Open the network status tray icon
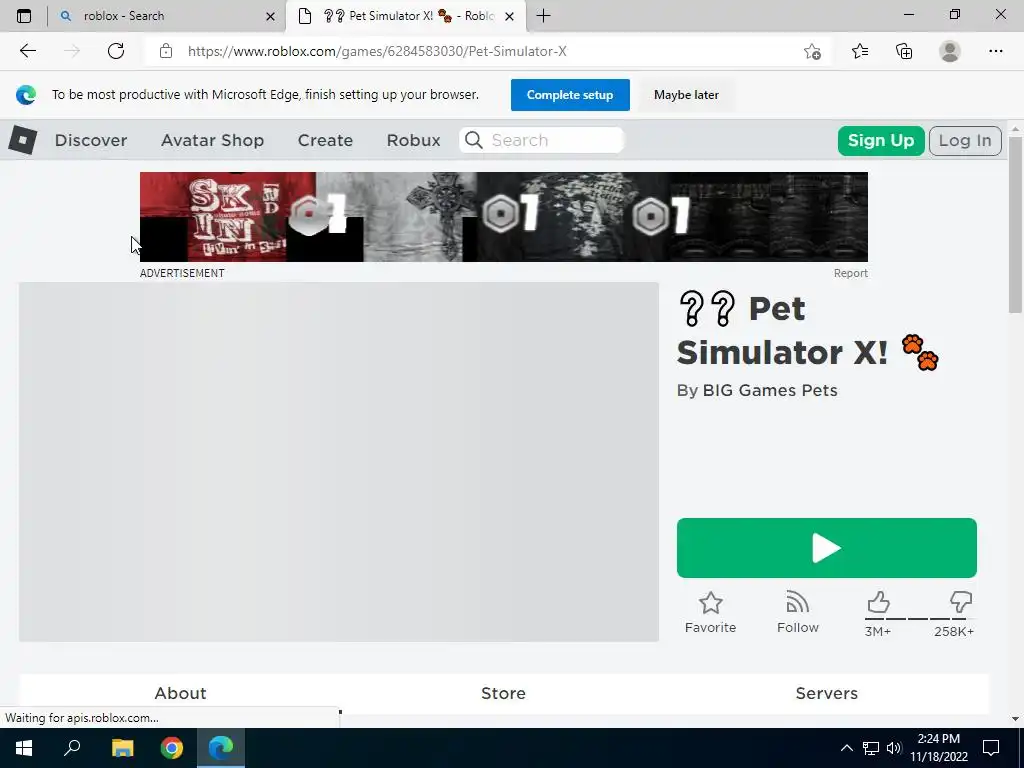 tap(871, 748)
